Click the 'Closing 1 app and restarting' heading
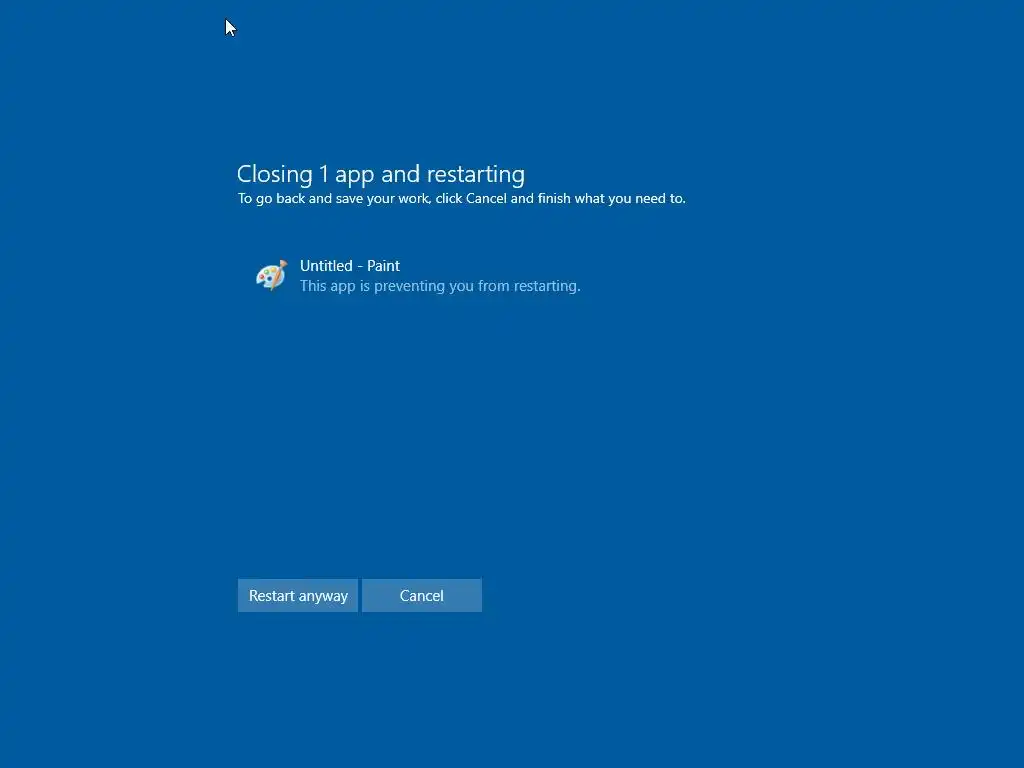 tap(381, 174)
